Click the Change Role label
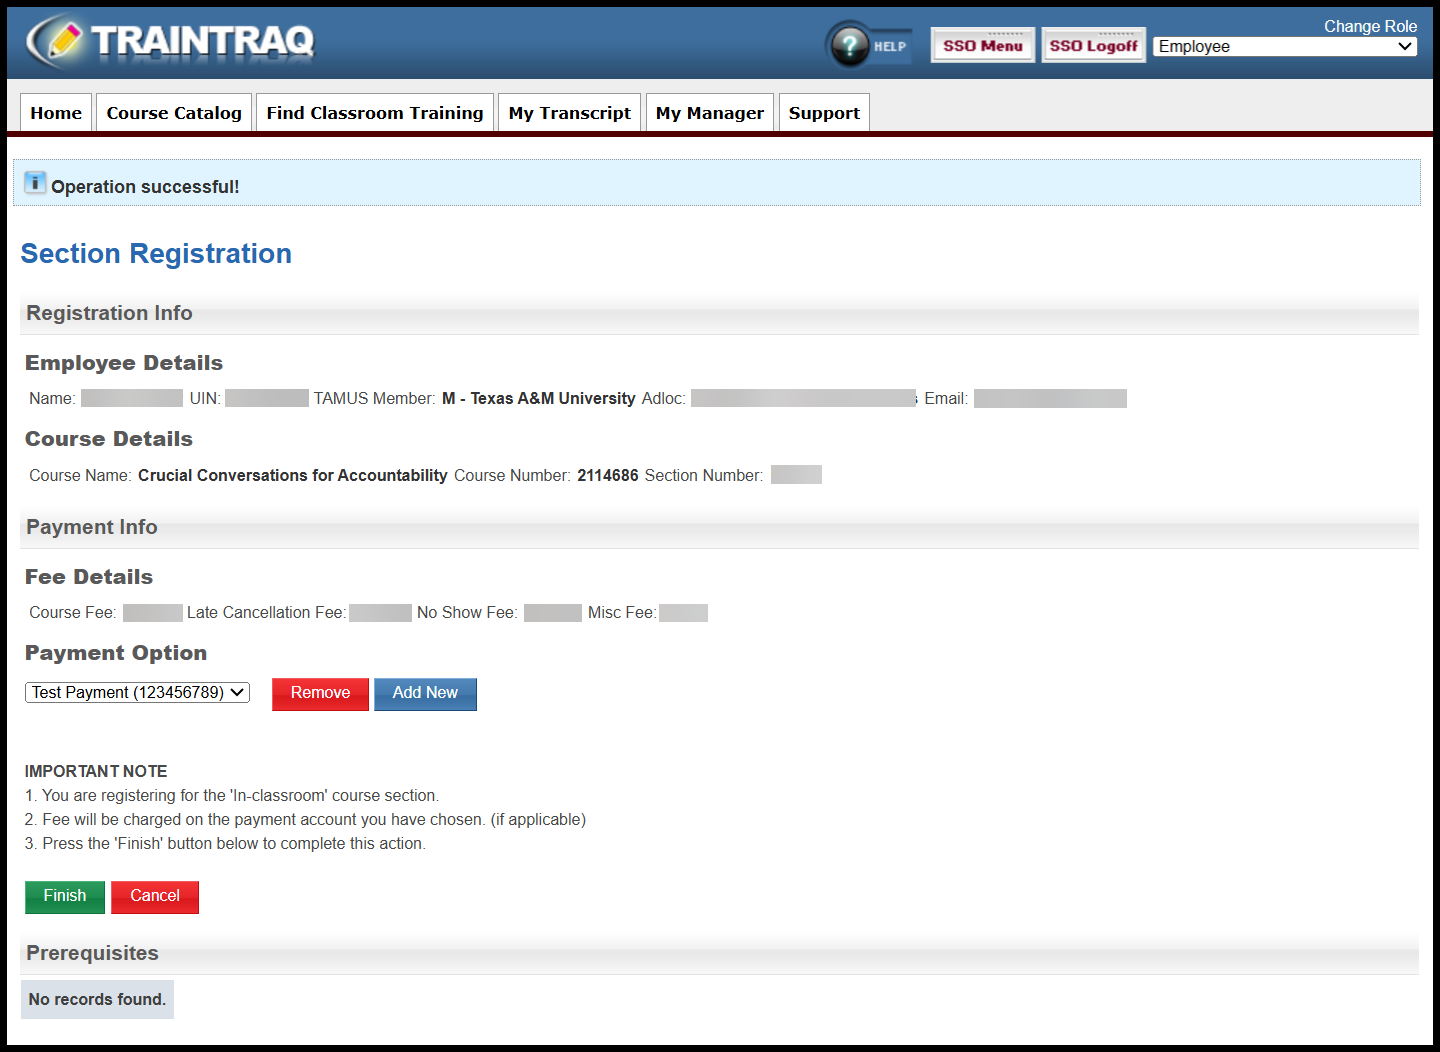Screen dimensions: 1440x1052 click(x=1370, y=26)
